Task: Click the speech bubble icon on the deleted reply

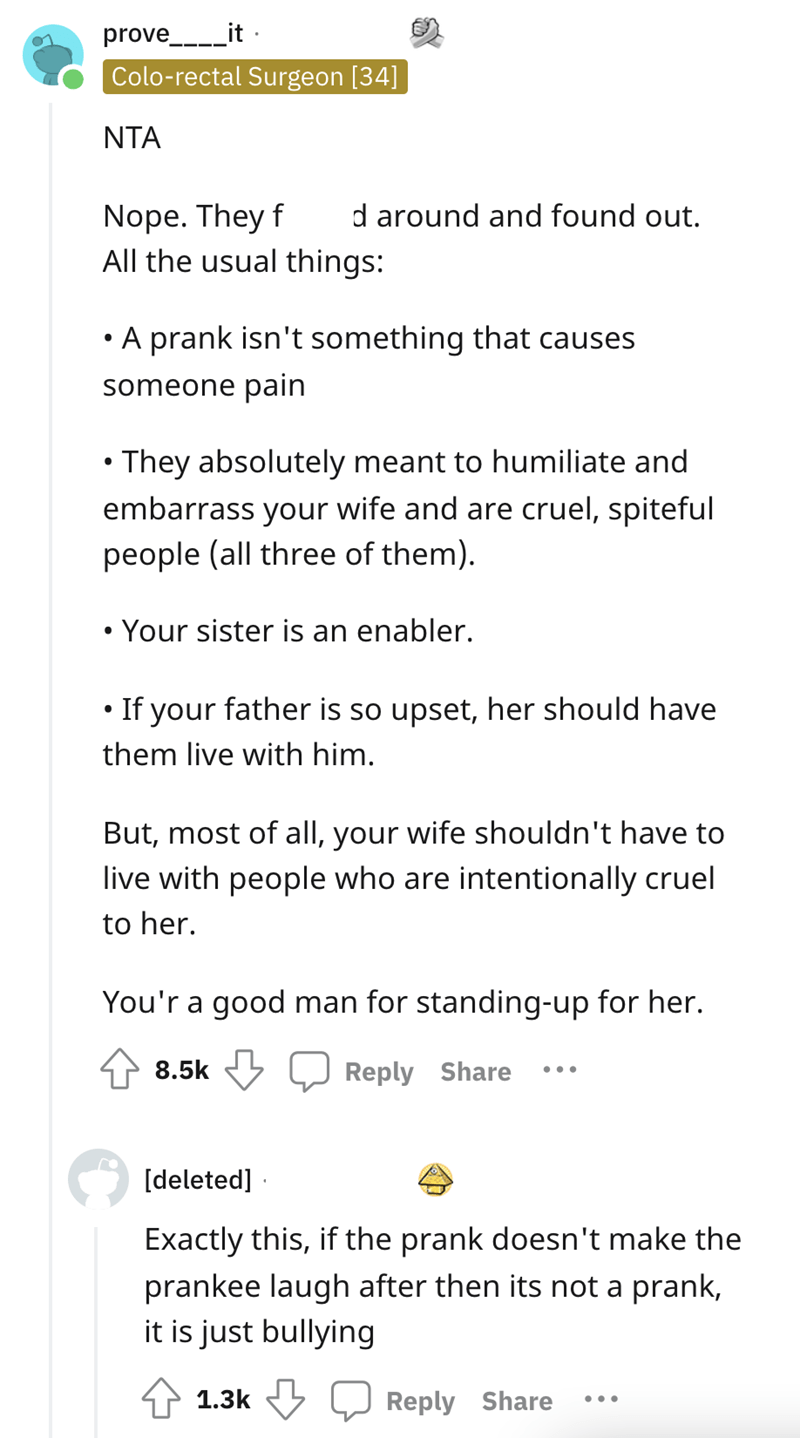Action: pyautogui.click(x=351, y=1400)
